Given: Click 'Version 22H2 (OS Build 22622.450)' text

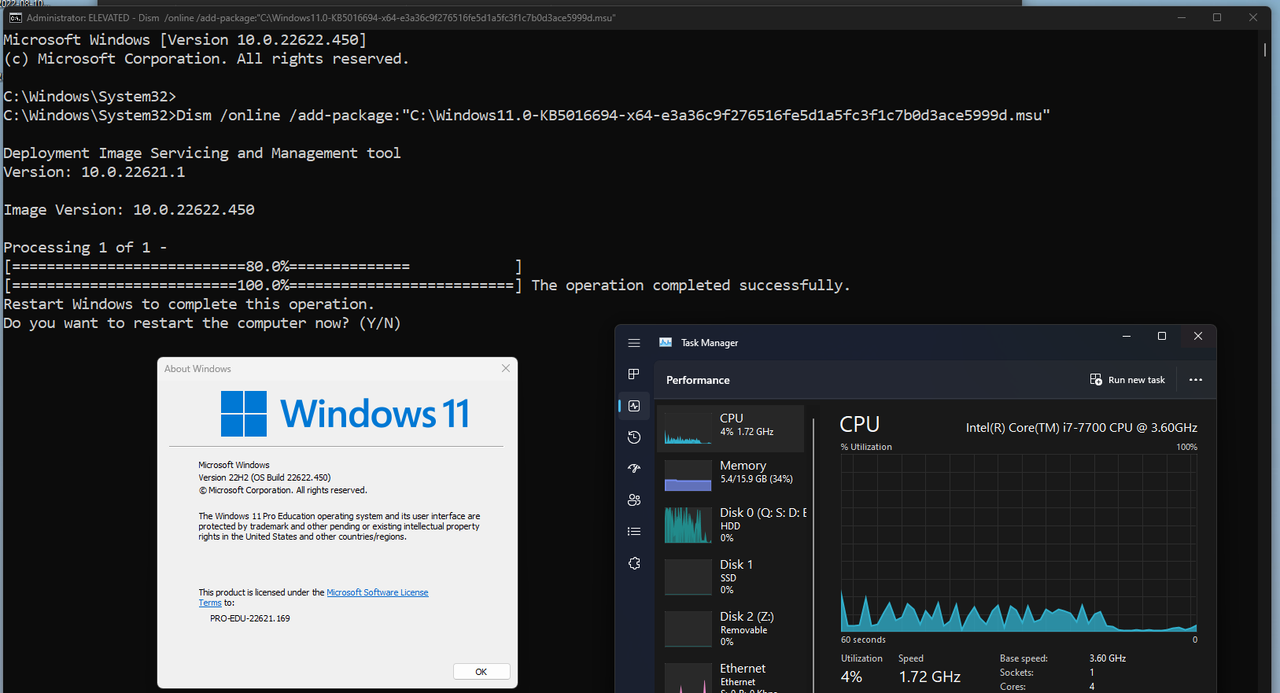Looking at the screenshot, I should [x=264, y=478].
